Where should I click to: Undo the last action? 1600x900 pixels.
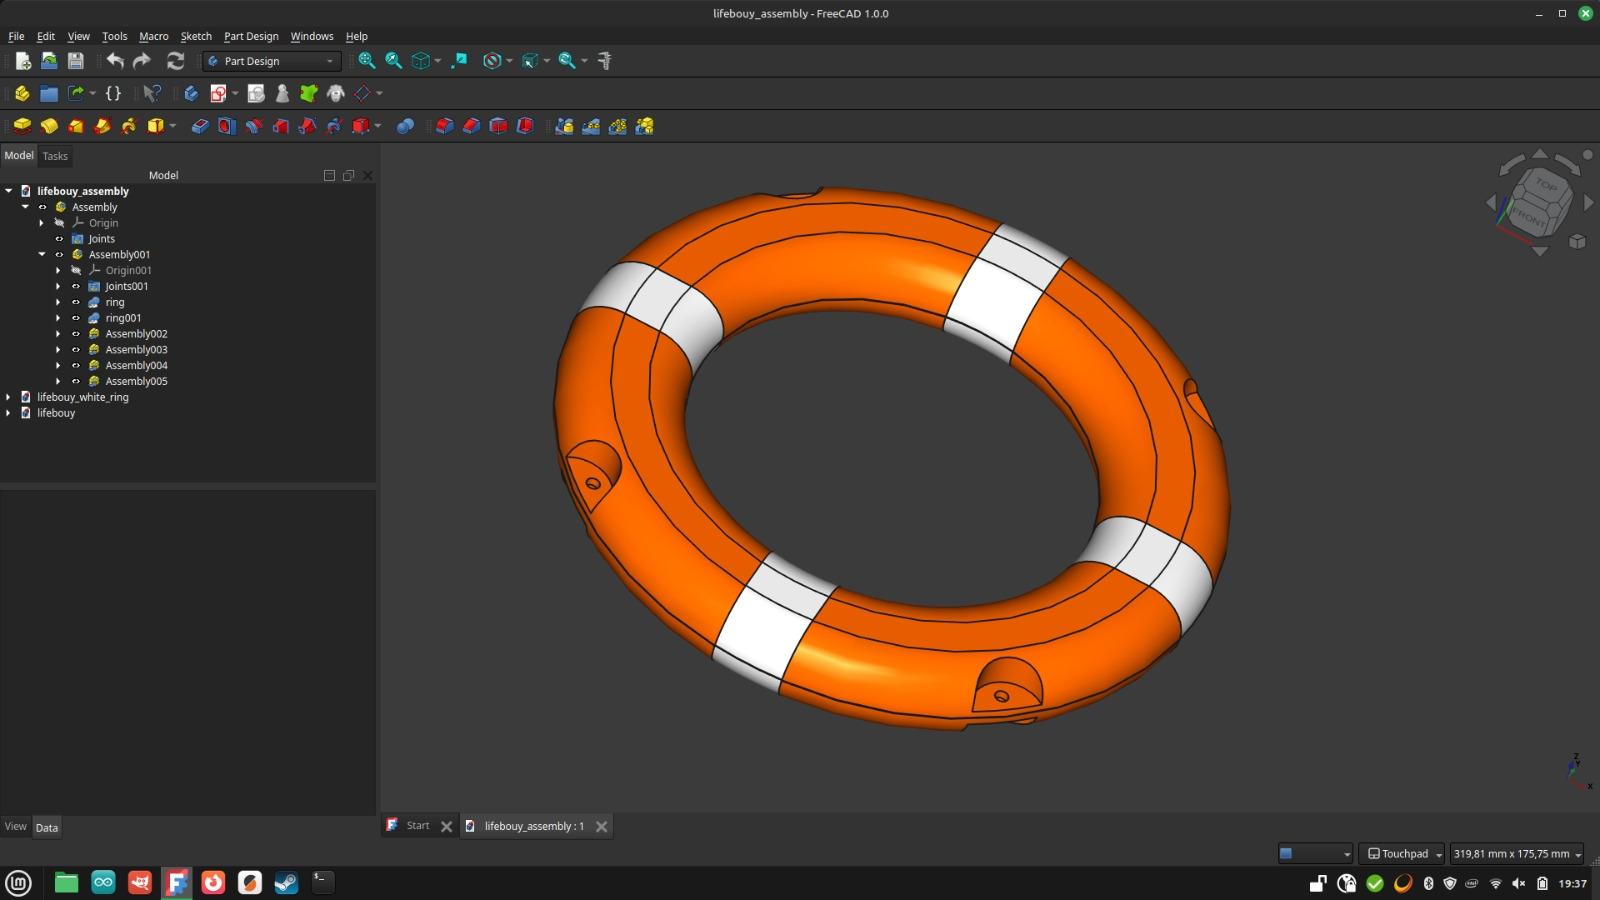115,61
